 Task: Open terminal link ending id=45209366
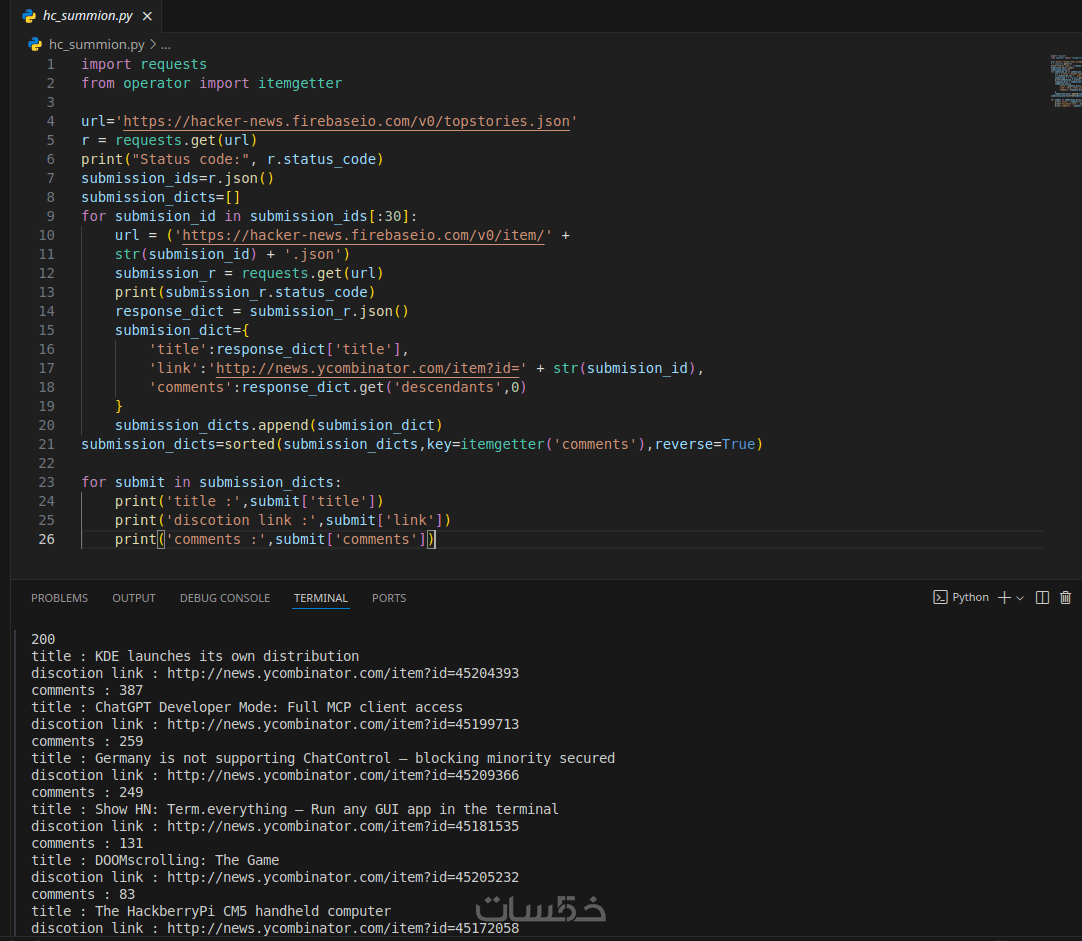[343, 775]
